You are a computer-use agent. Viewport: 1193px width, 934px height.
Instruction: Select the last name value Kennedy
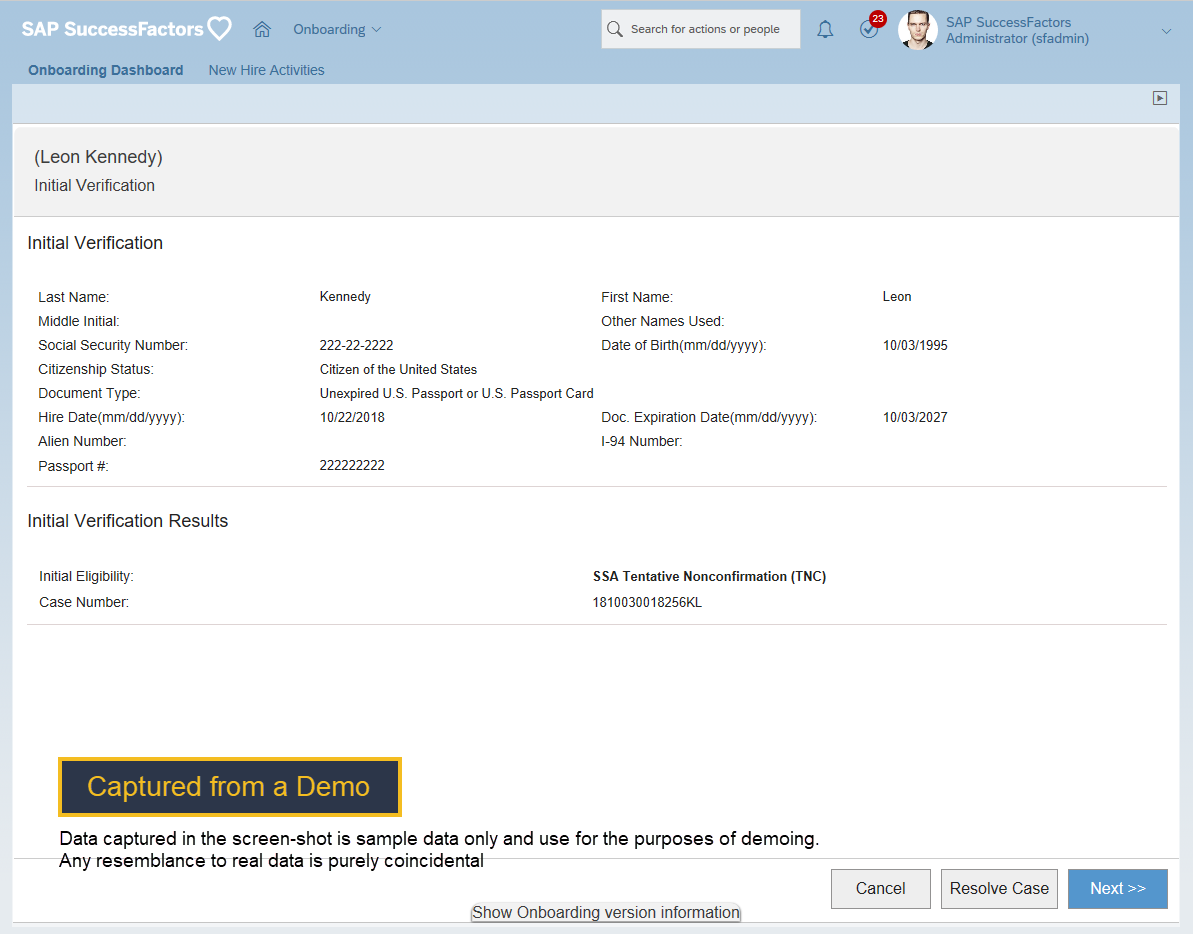345,297
